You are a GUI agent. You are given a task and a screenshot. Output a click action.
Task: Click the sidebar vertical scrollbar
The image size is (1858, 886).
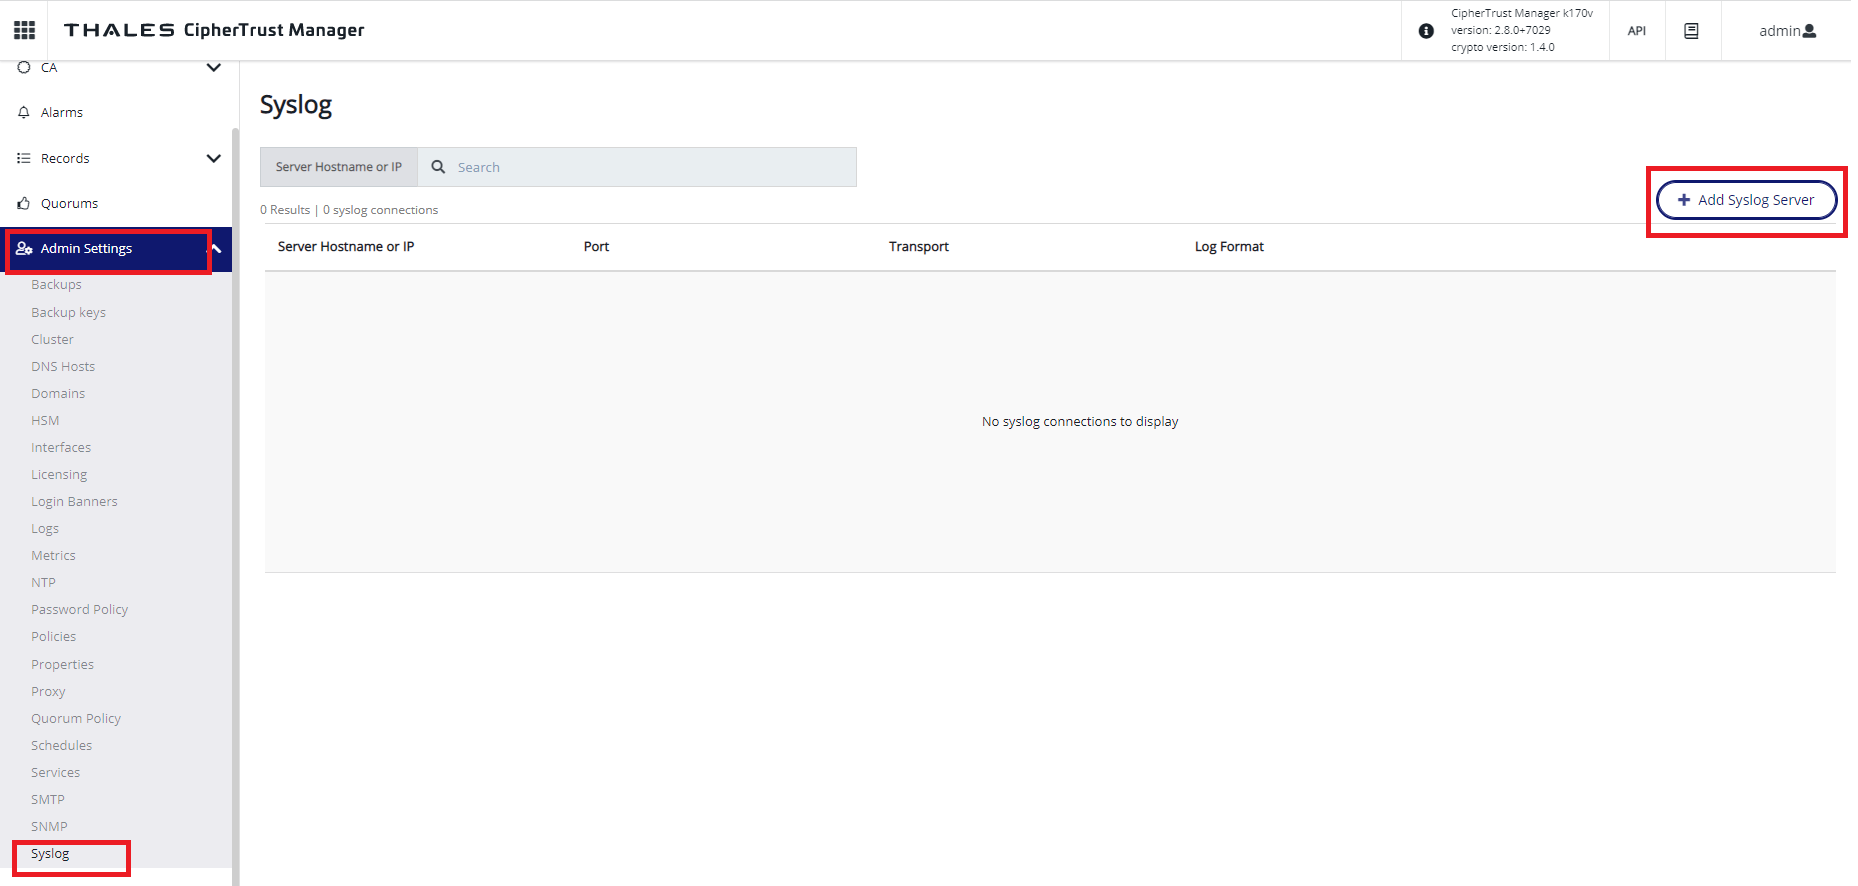pos(235,500)
